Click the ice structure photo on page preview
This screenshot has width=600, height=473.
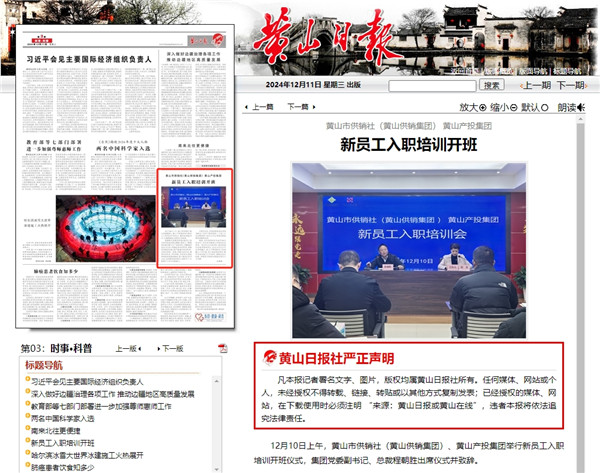tap(106, 228)
